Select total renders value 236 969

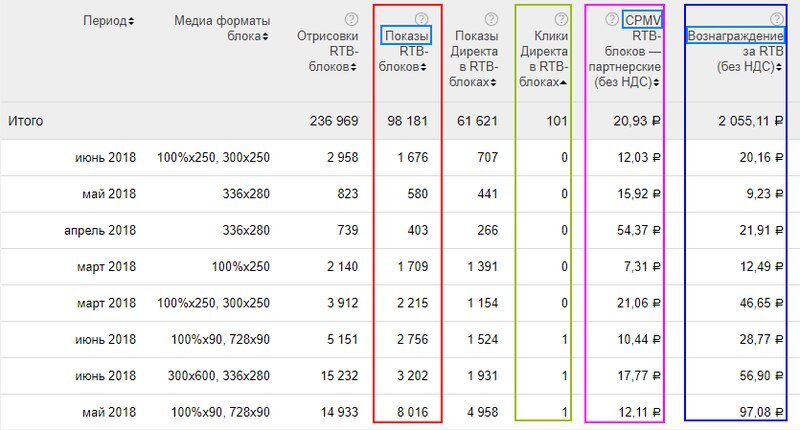334,121
